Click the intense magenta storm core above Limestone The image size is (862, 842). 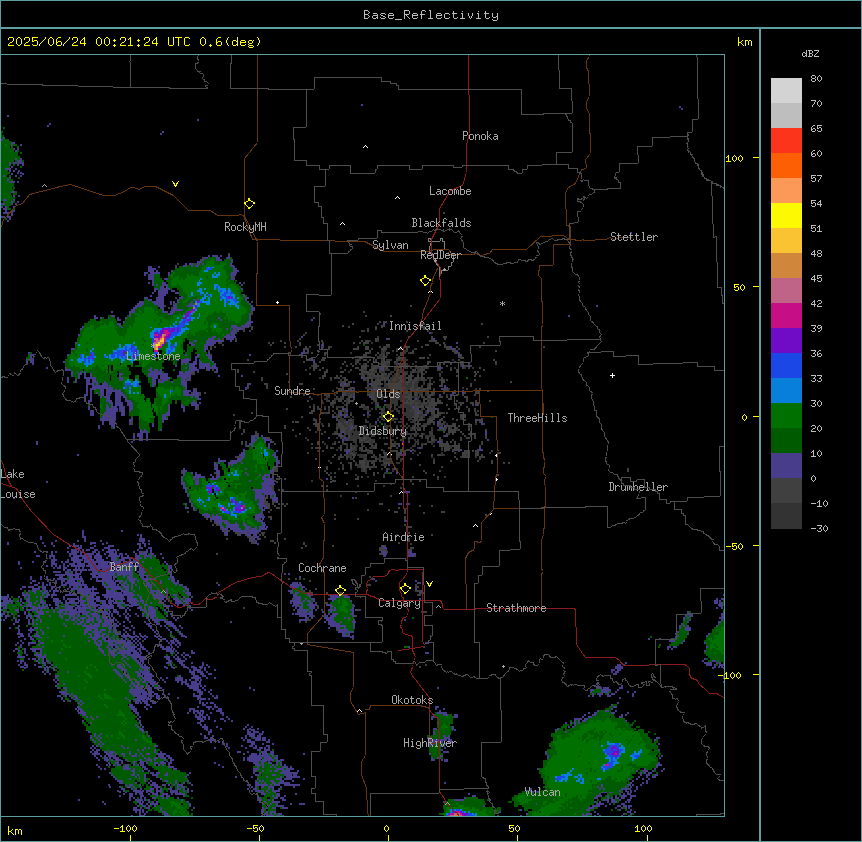pyautogui.click(x=159, y=338)
